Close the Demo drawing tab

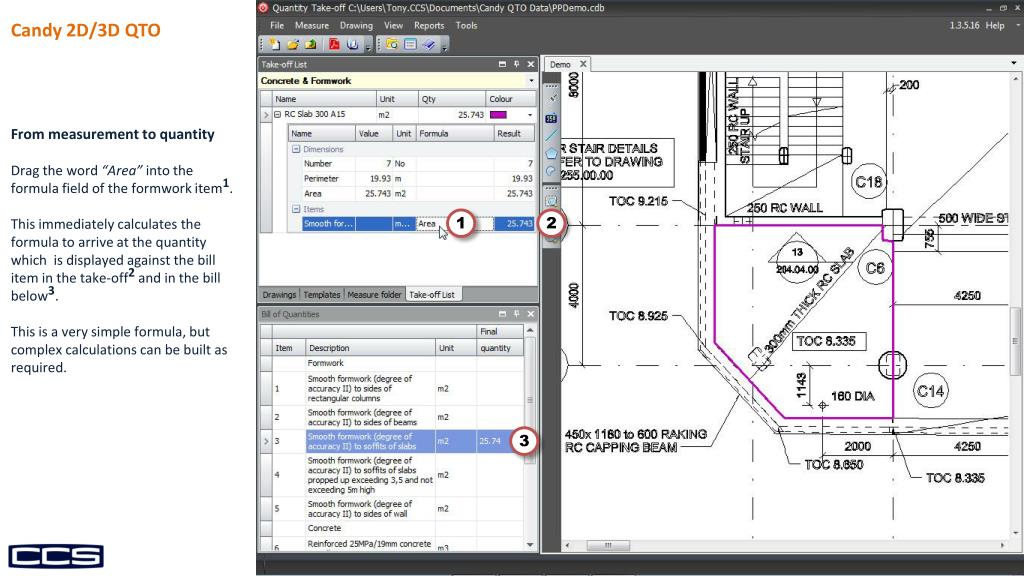click(x=583, y=63)
